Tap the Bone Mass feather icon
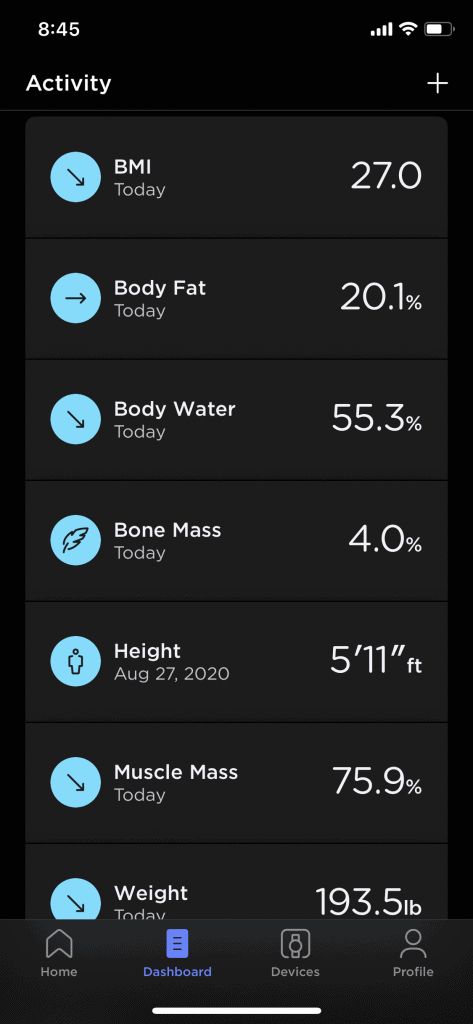The image size is (473, 1024). pyautogui.click(x=76, y=540)
